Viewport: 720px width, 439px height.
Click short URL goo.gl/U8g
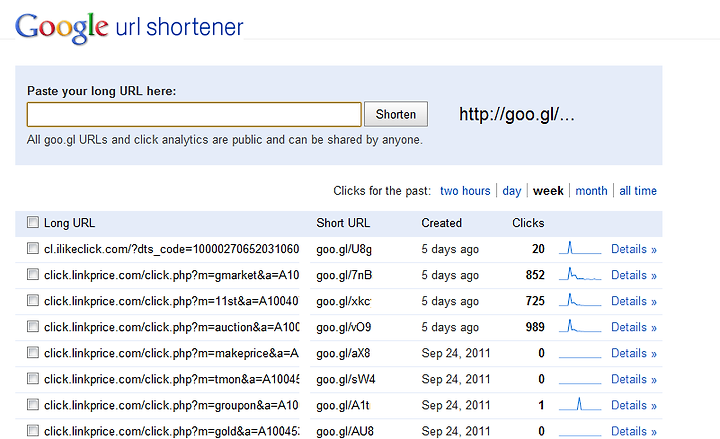[344, 249]
